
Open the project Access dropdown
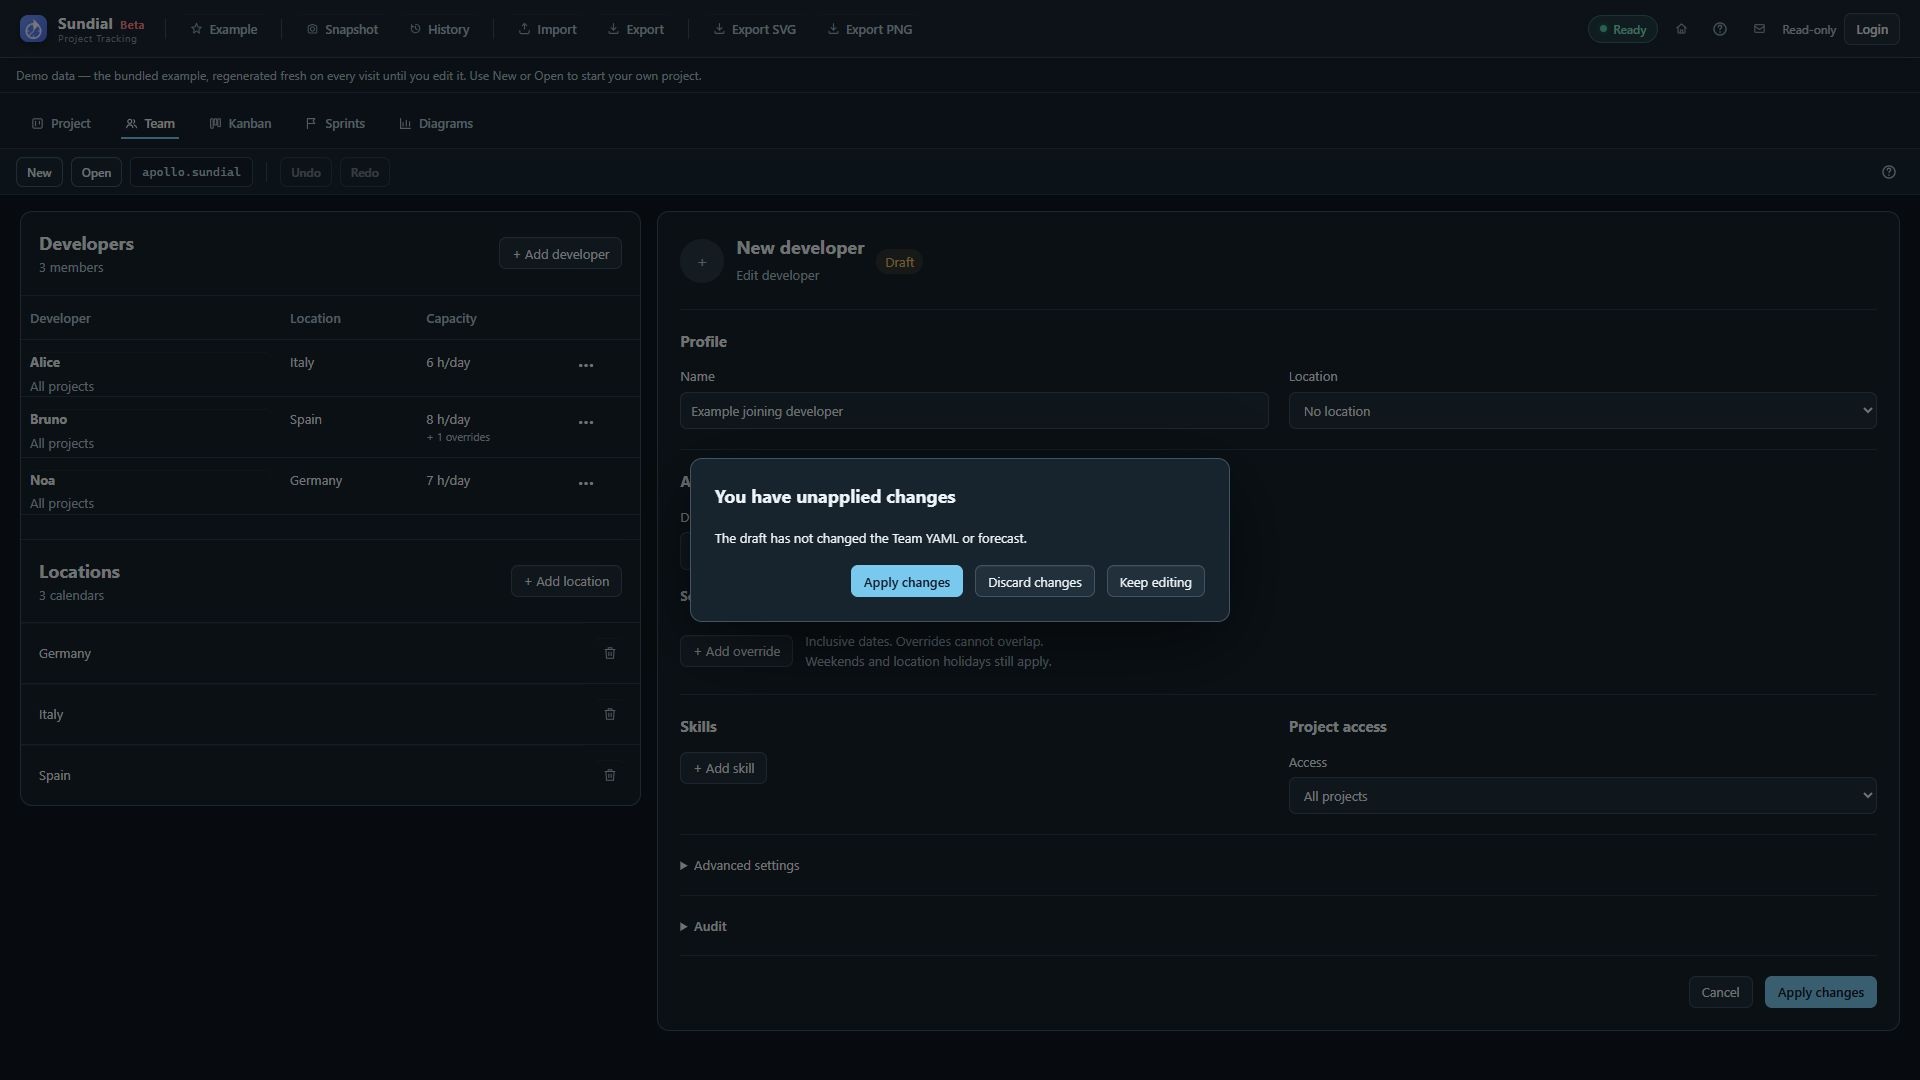1582,796
